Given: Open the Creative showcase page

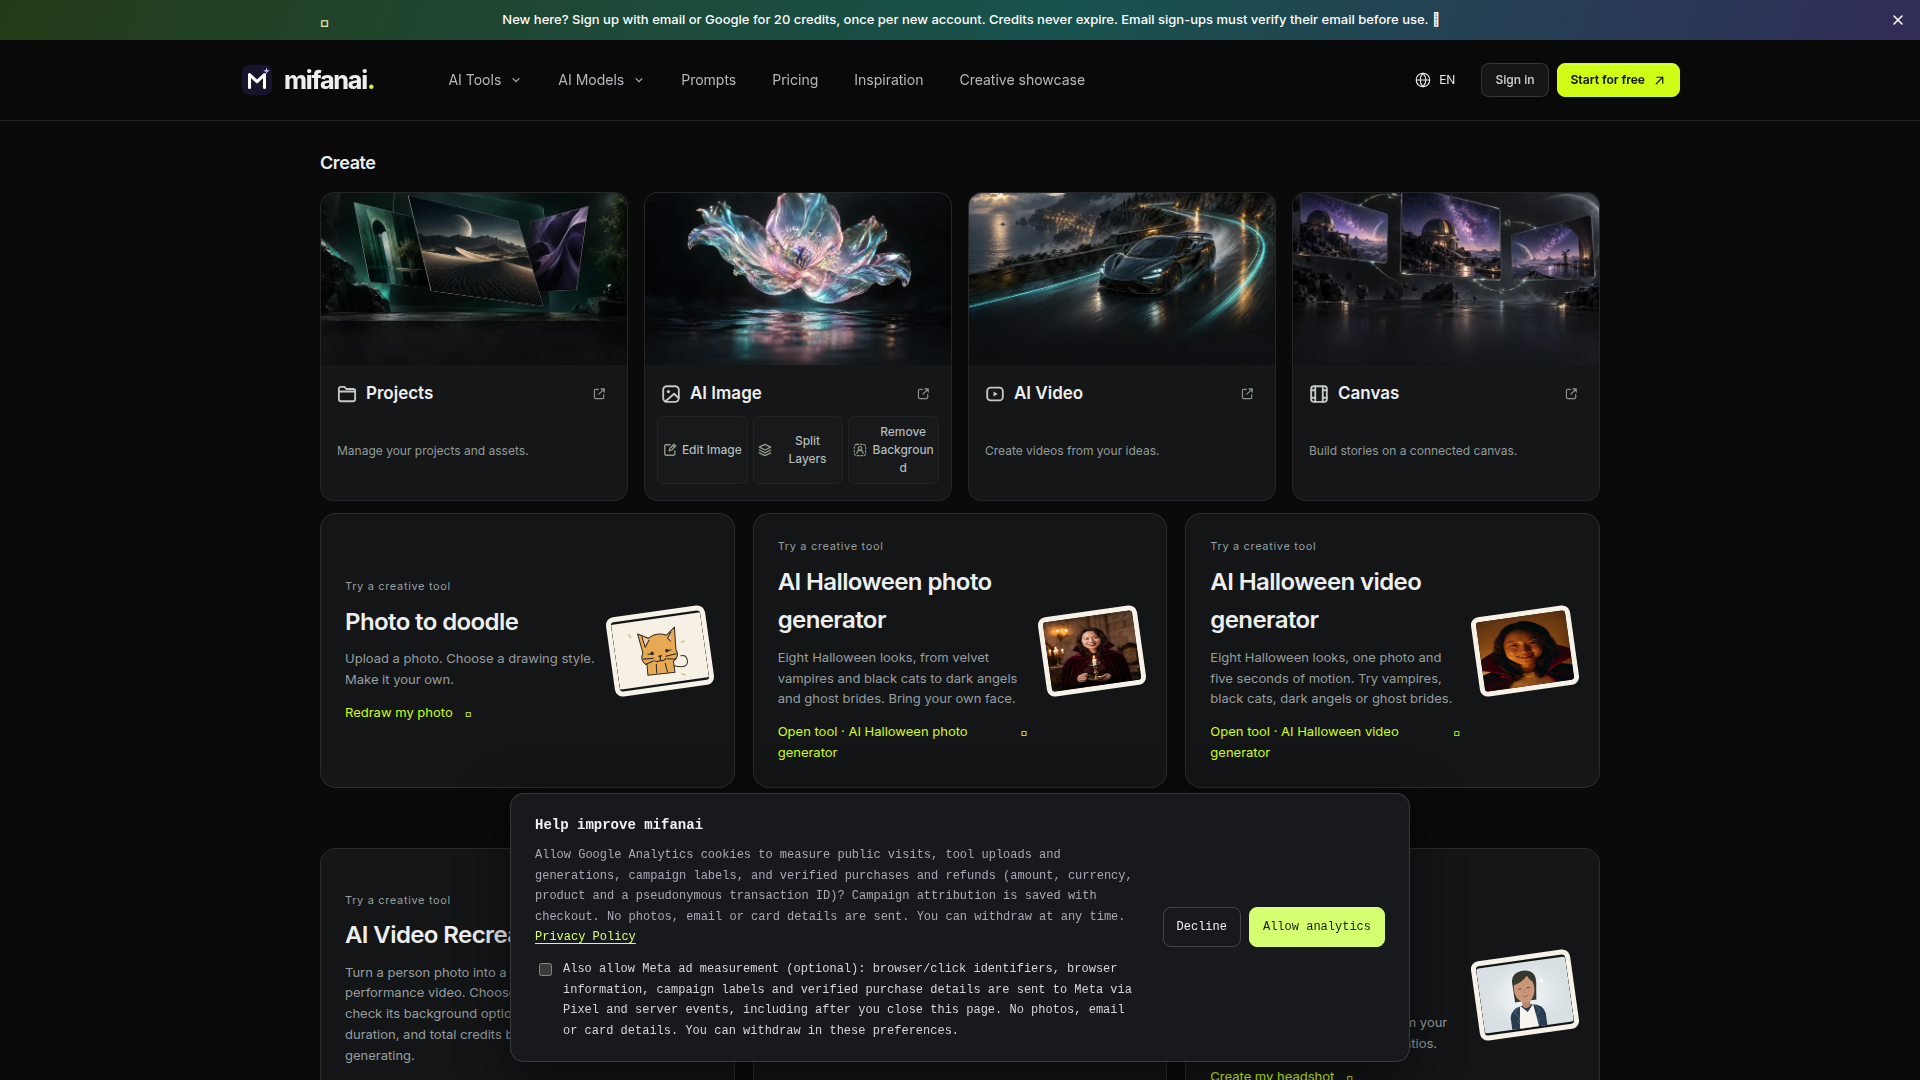Looking at the screenshot, I should coord(1022,80).
